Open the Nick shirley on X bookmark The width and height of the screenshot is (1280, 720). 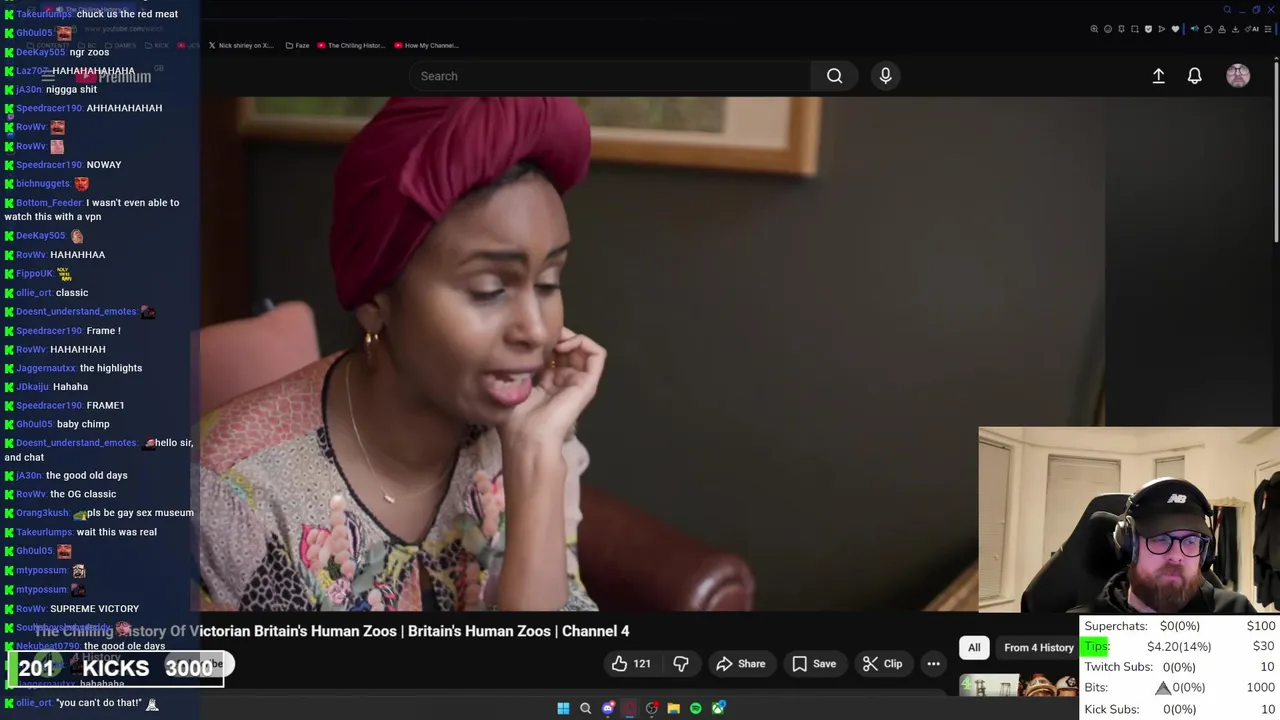[x=240, y=45]
